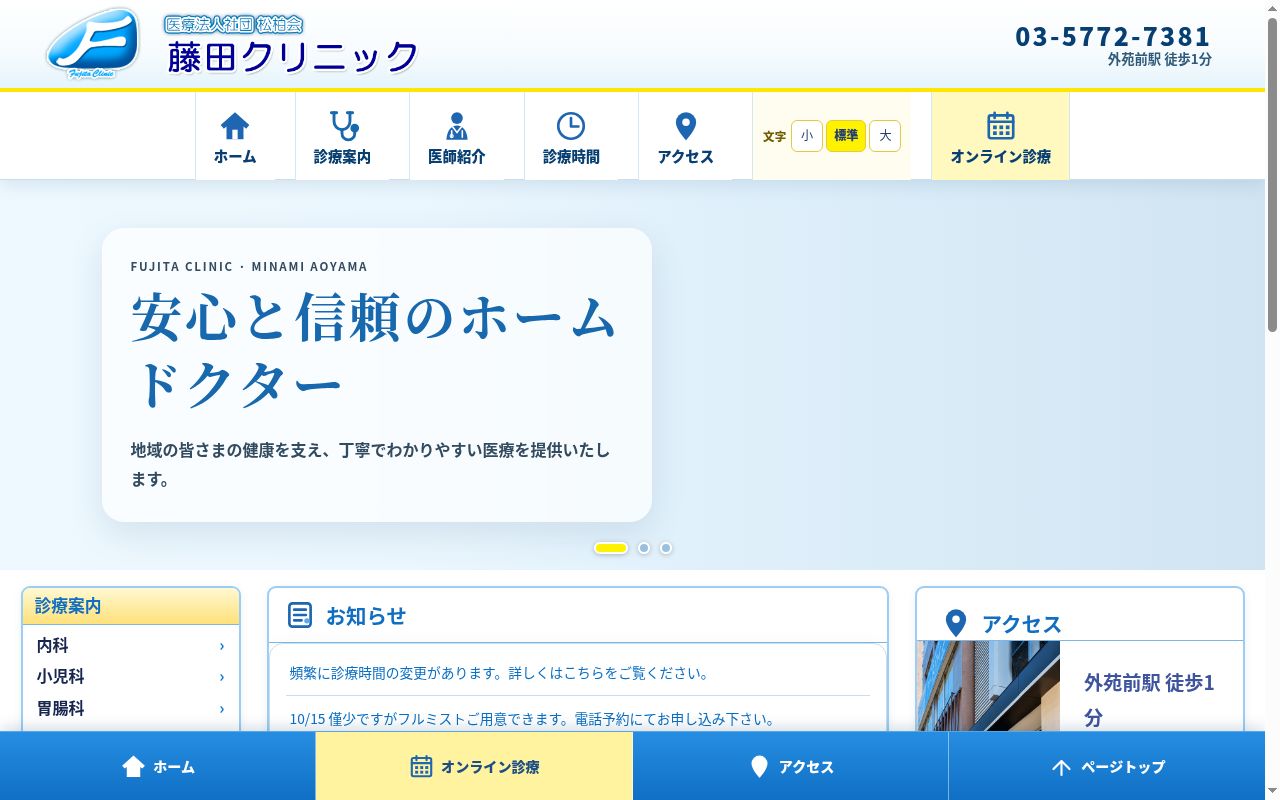
Task: Click the ページトップ label in the bottom bar
Action: click(1123, 767)
